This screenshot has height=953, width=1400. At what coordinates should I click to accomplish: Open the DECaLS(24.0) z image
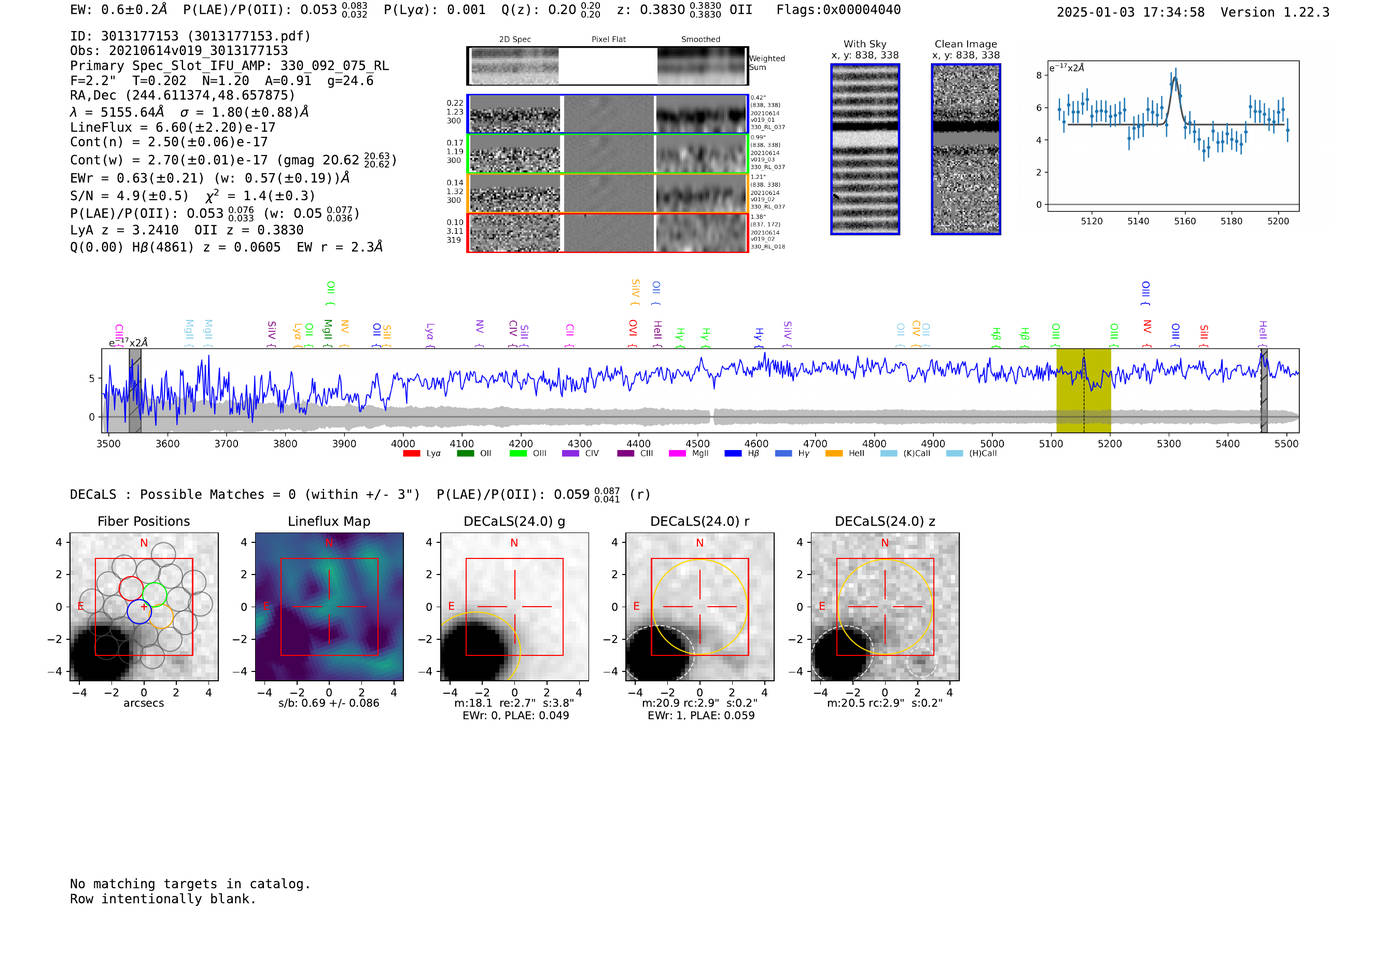885,607
